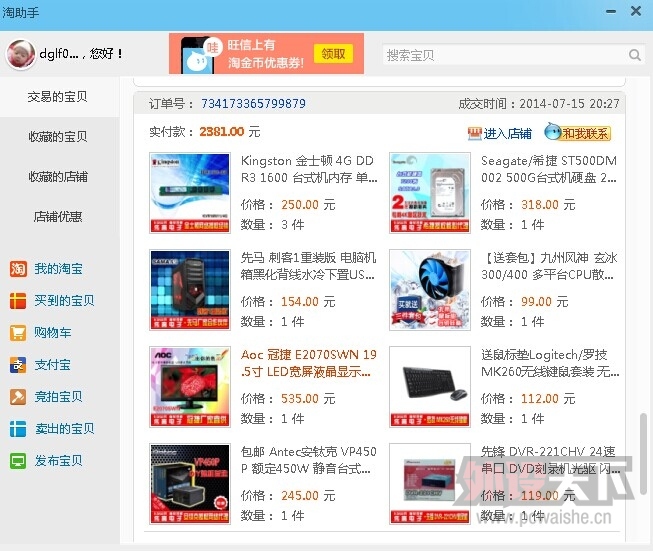Click 九州风神 玄冰 300/400 title
Viewport: 653px width, 551px height.
(549, 266)
